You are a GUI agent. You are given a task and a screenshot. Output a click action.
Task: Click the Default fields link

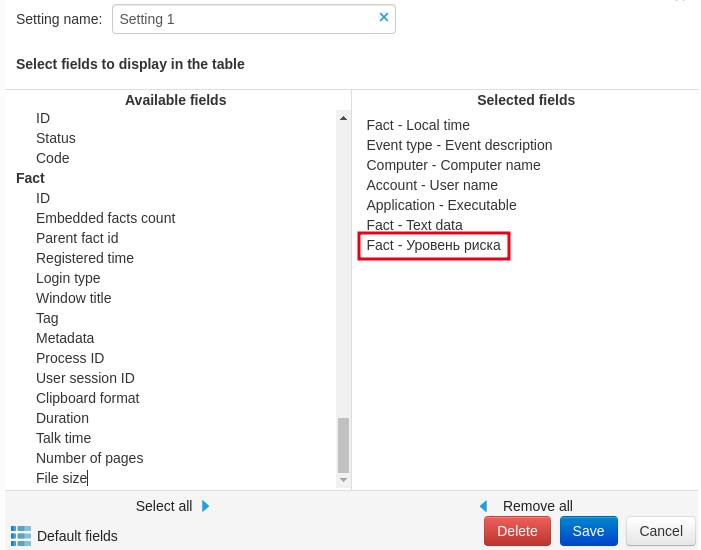[x=77, y=536]
